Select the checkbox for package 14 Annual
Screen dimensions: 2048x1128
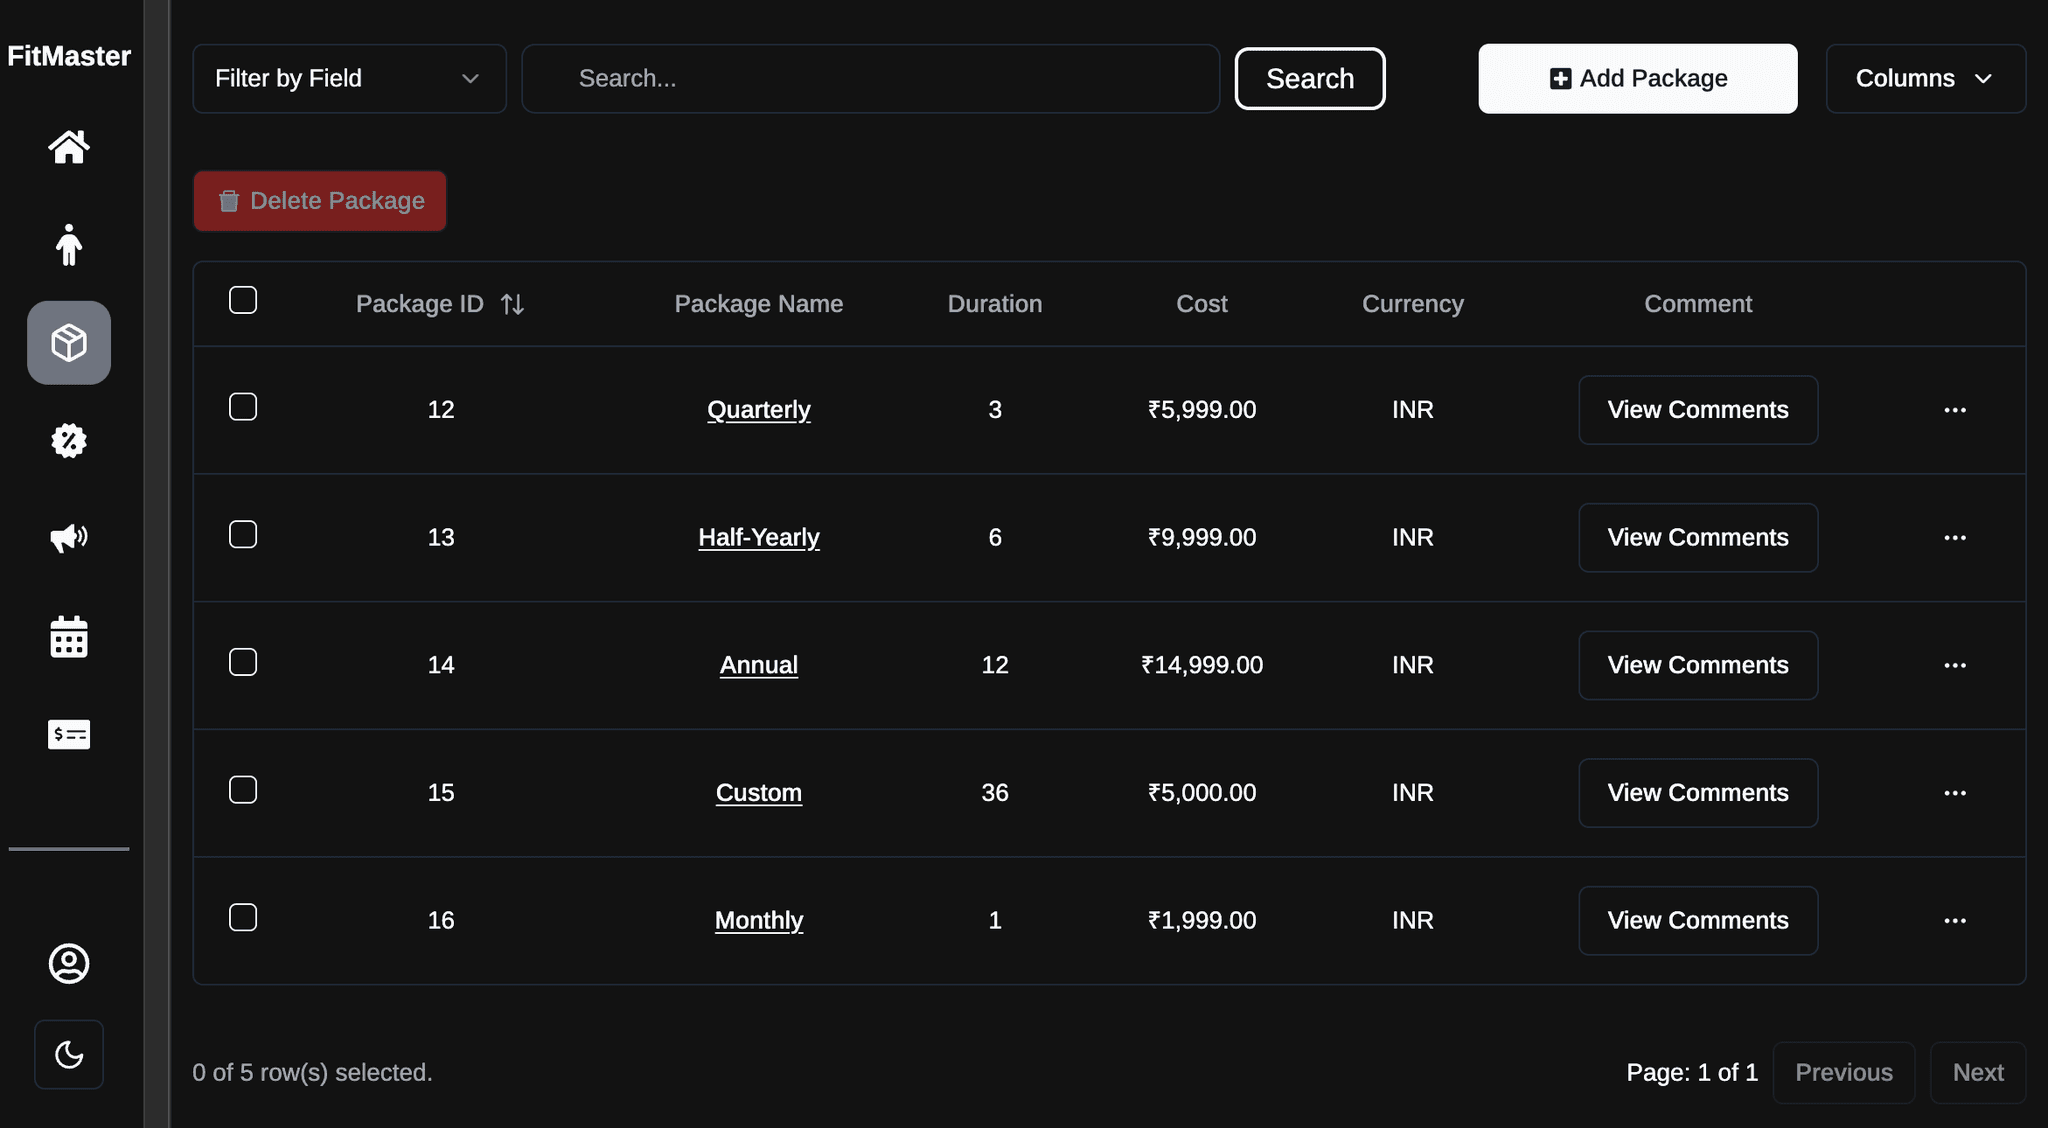243,661
